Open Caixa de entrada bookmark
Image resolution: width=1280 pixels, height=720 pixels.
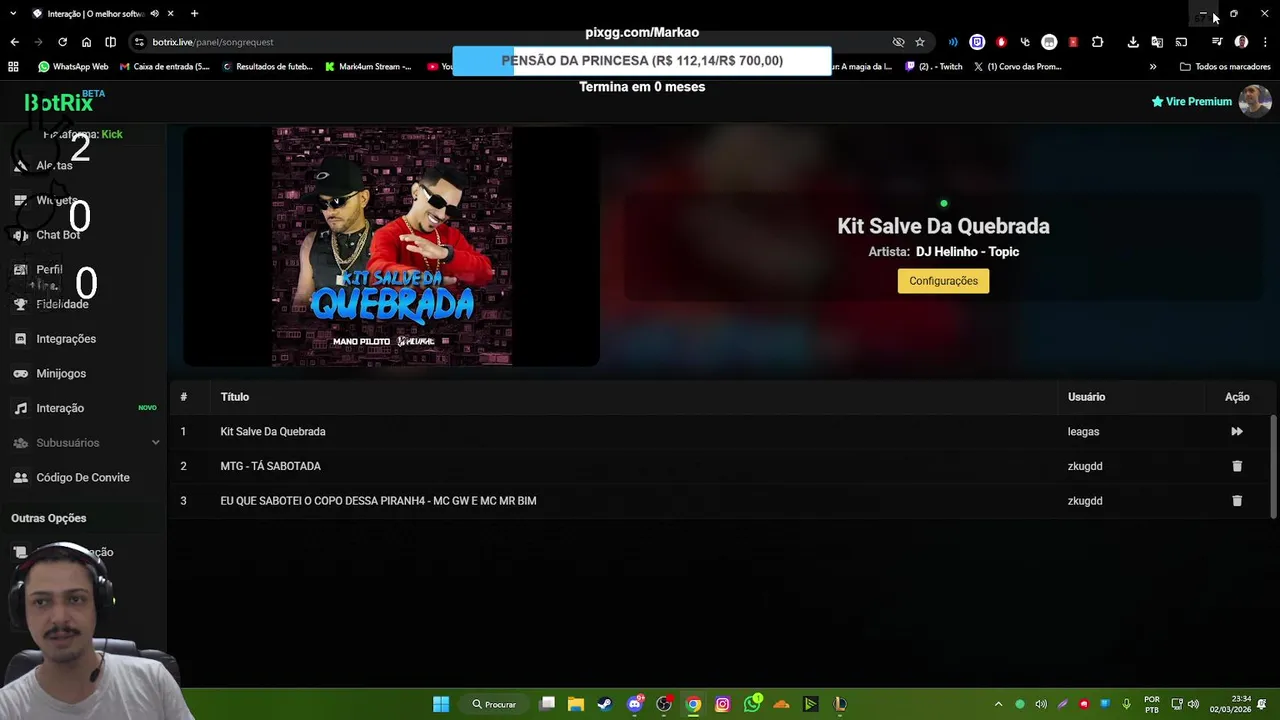[165, 67]
